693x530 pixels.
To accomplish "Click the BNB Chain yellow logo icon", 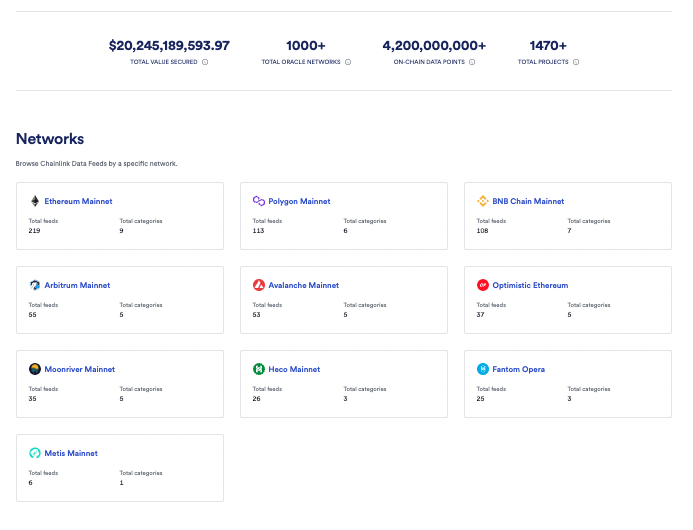I will (483, 201).
